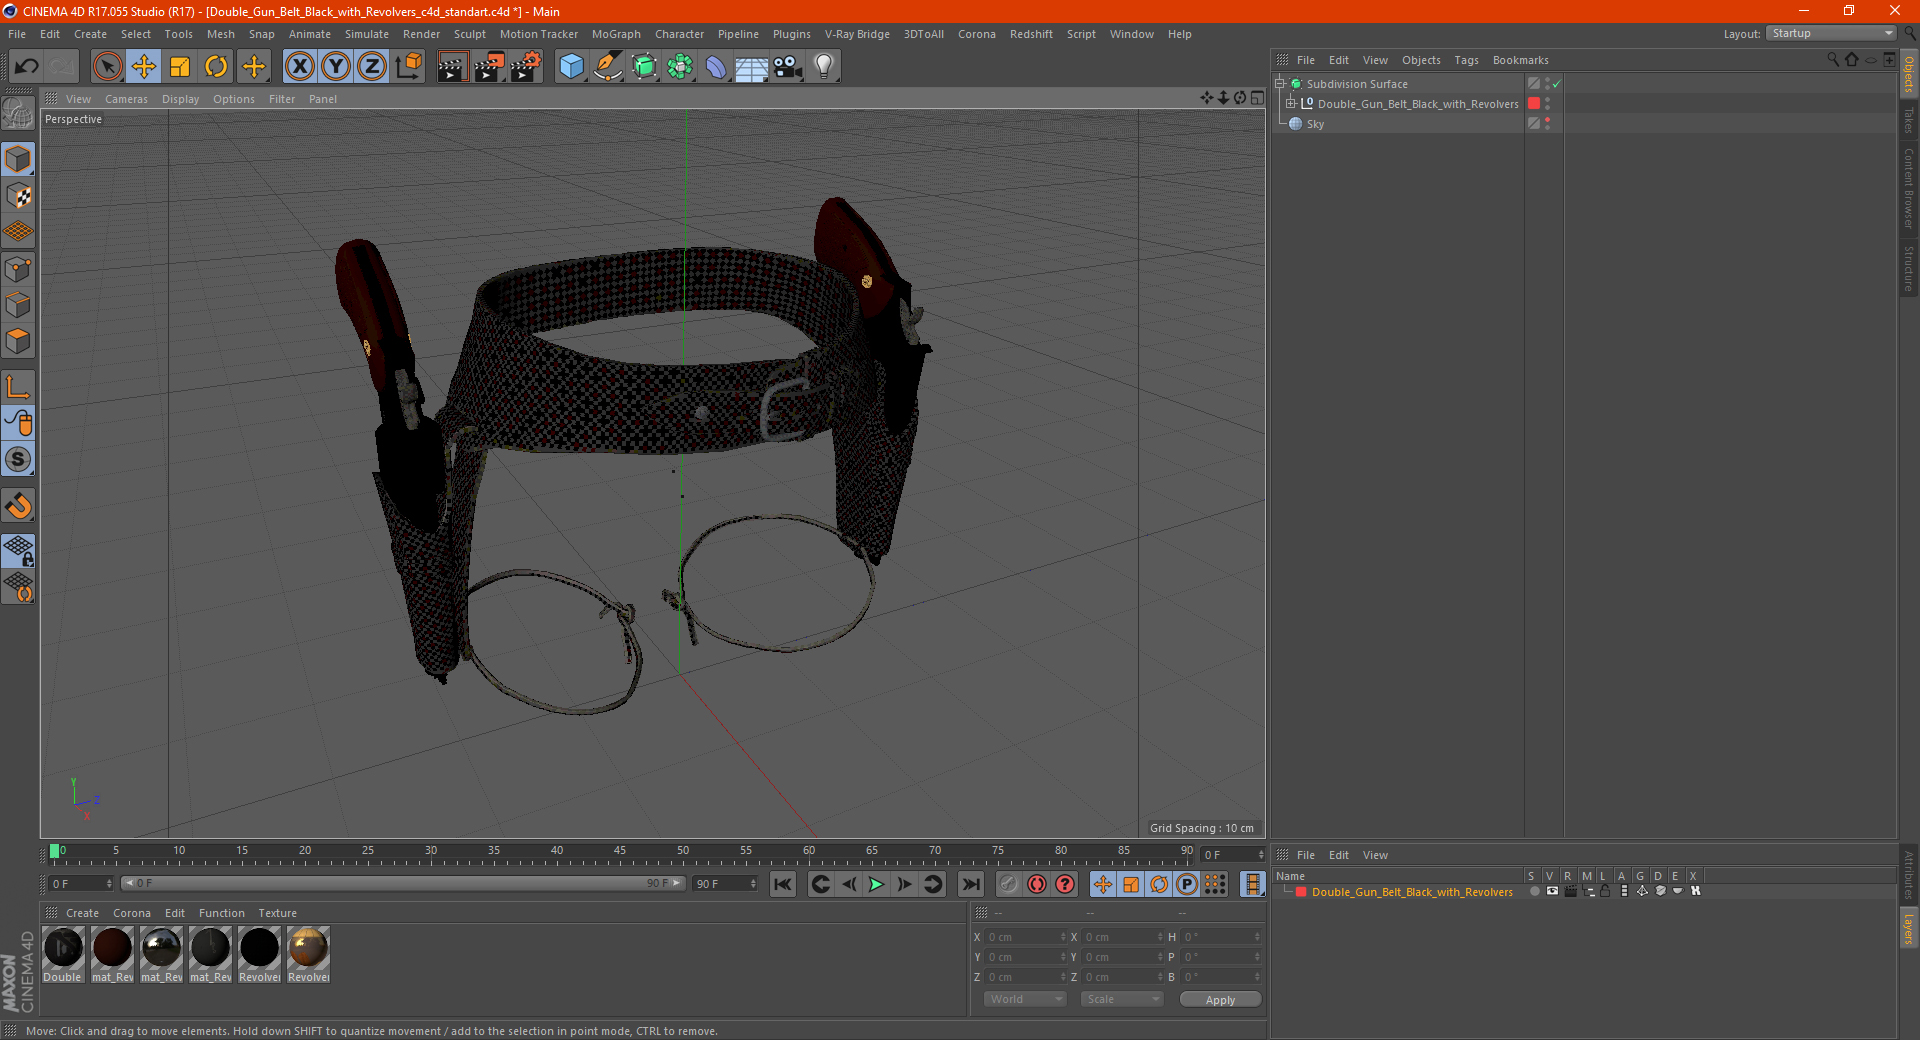Toggle Subdivision Surface enable checkmark
This screenshot has width=1920, height=1040.
click(1557, 84)
